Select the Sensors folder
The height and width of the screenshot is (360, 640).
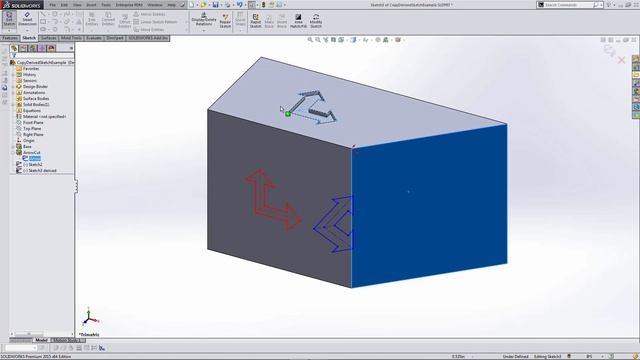(30, 80)
